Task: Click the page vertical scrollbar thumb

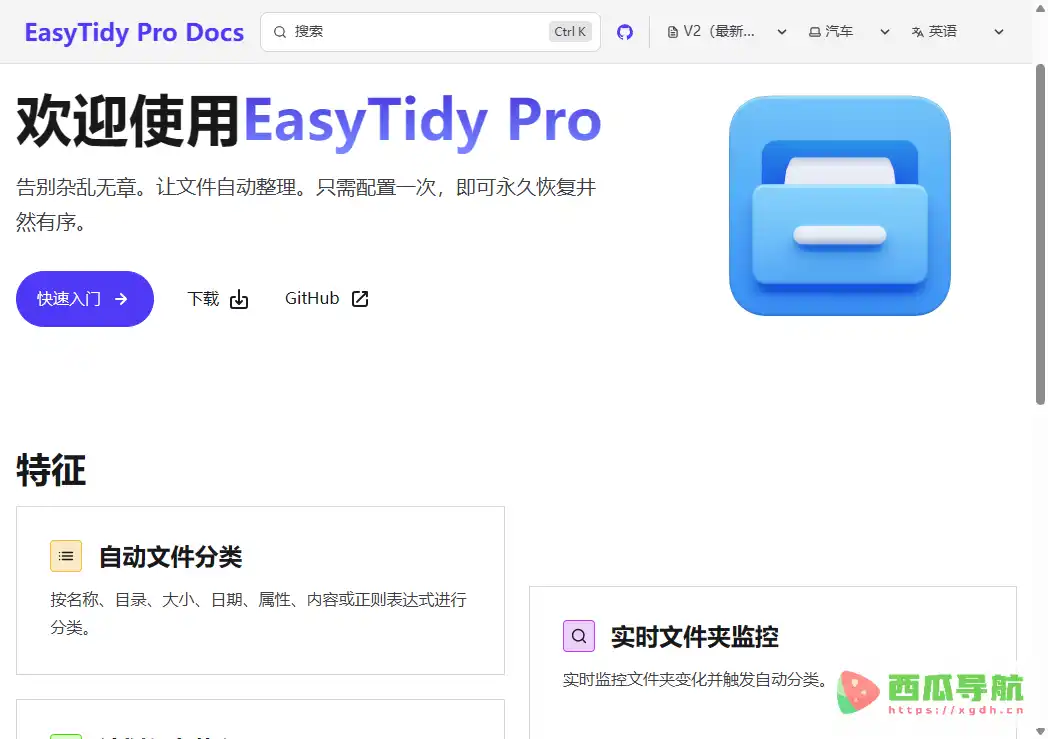Action: pos(1040,234)
